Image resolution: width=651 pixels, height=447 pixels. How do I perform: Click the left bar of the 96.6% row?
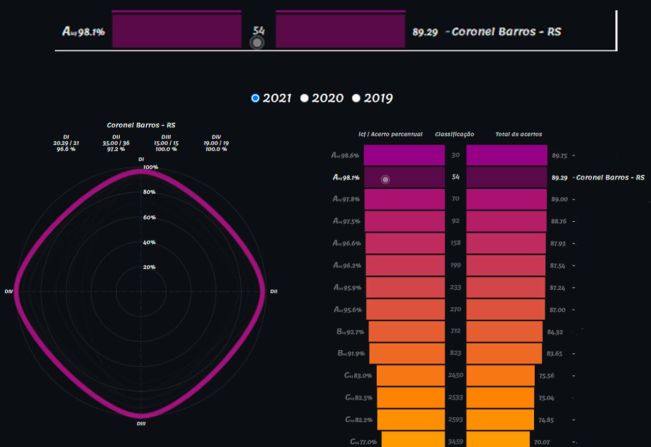click(405, 243)
